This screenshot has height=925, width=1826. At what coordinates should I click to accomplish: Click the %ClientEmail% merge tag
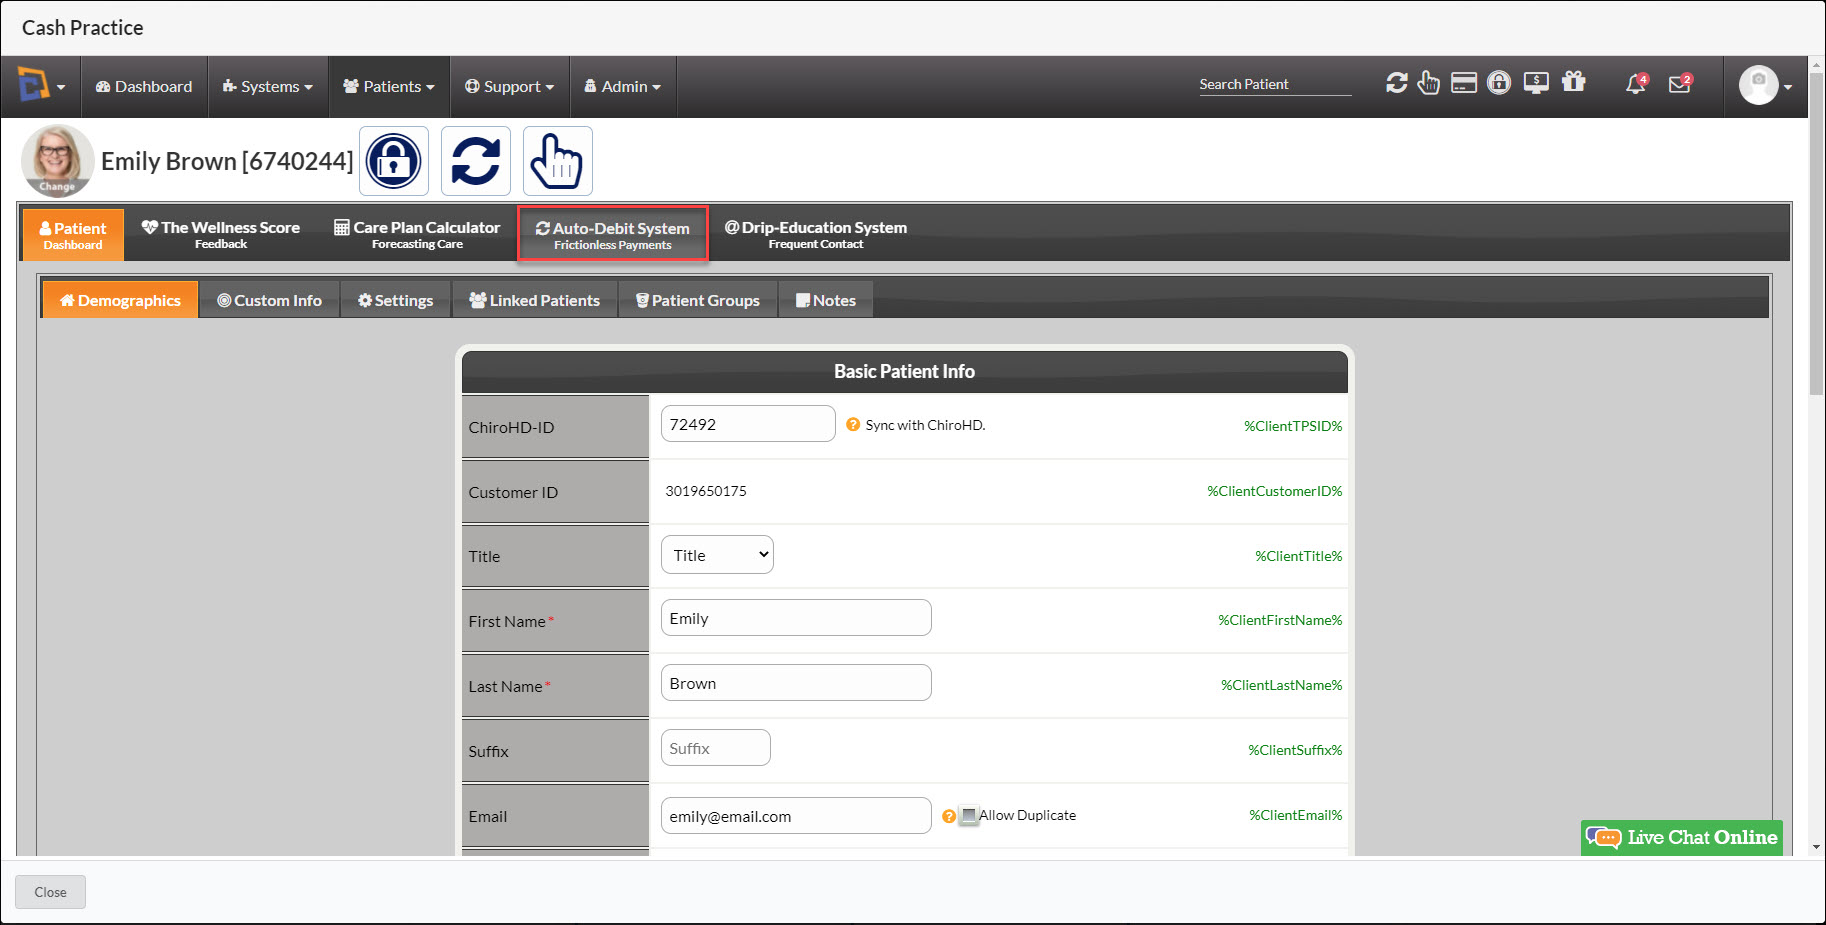click(x=1296, y=815)
